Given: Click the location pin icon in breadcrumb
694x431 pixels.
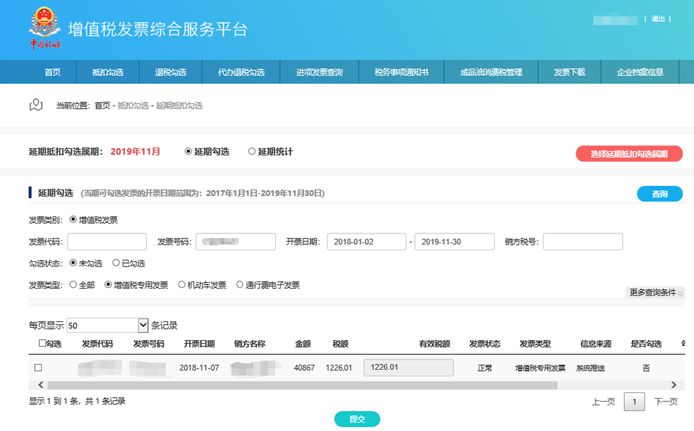Looking at the screenshot, I should coord(36,105).
